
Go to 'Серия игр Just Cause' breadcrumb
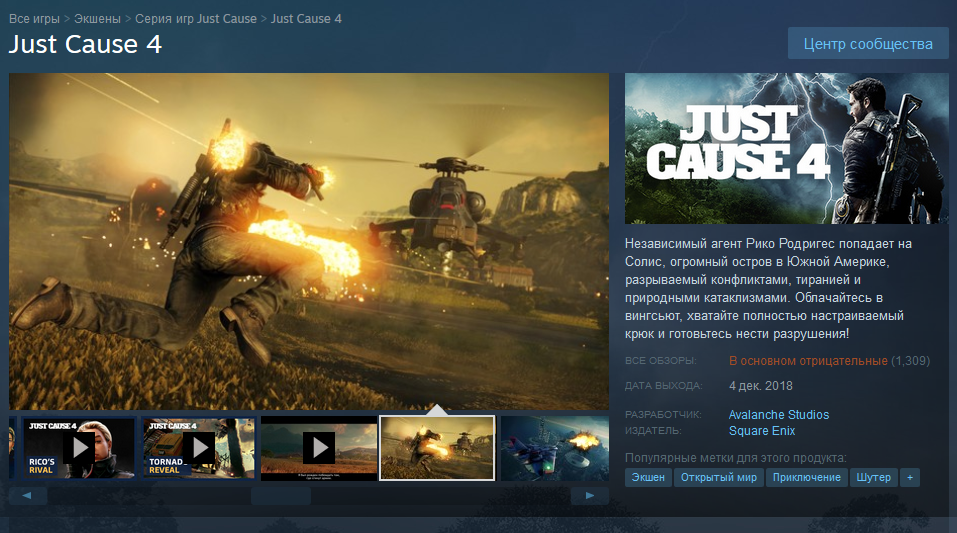click(x=196, y=19)
